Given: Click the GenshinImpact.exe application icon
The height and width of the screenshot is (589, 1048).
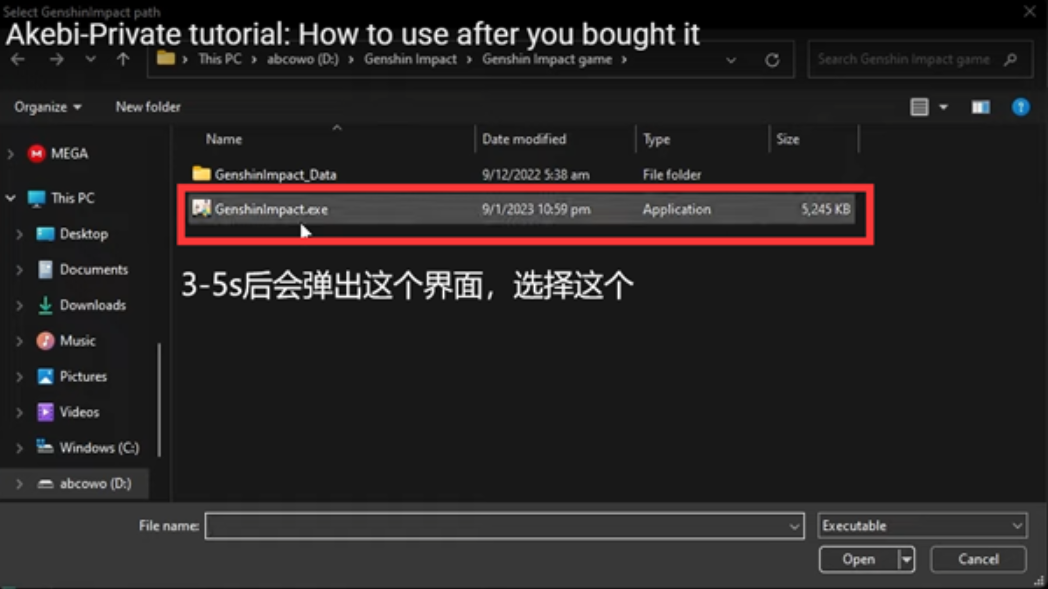Looking at the screenshot, I should tap(201, 209).
